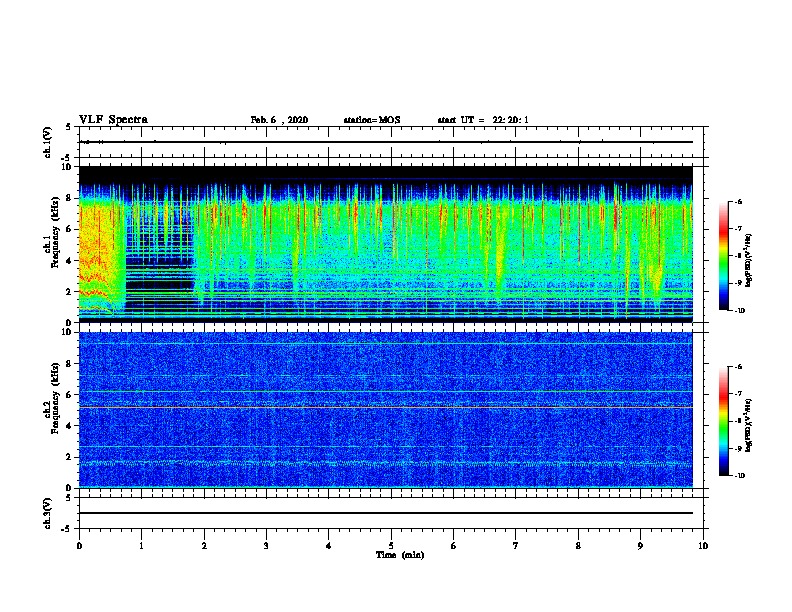Click the "VLF Spectra" title text
792x612 pixels.
(x=113, y=120)
